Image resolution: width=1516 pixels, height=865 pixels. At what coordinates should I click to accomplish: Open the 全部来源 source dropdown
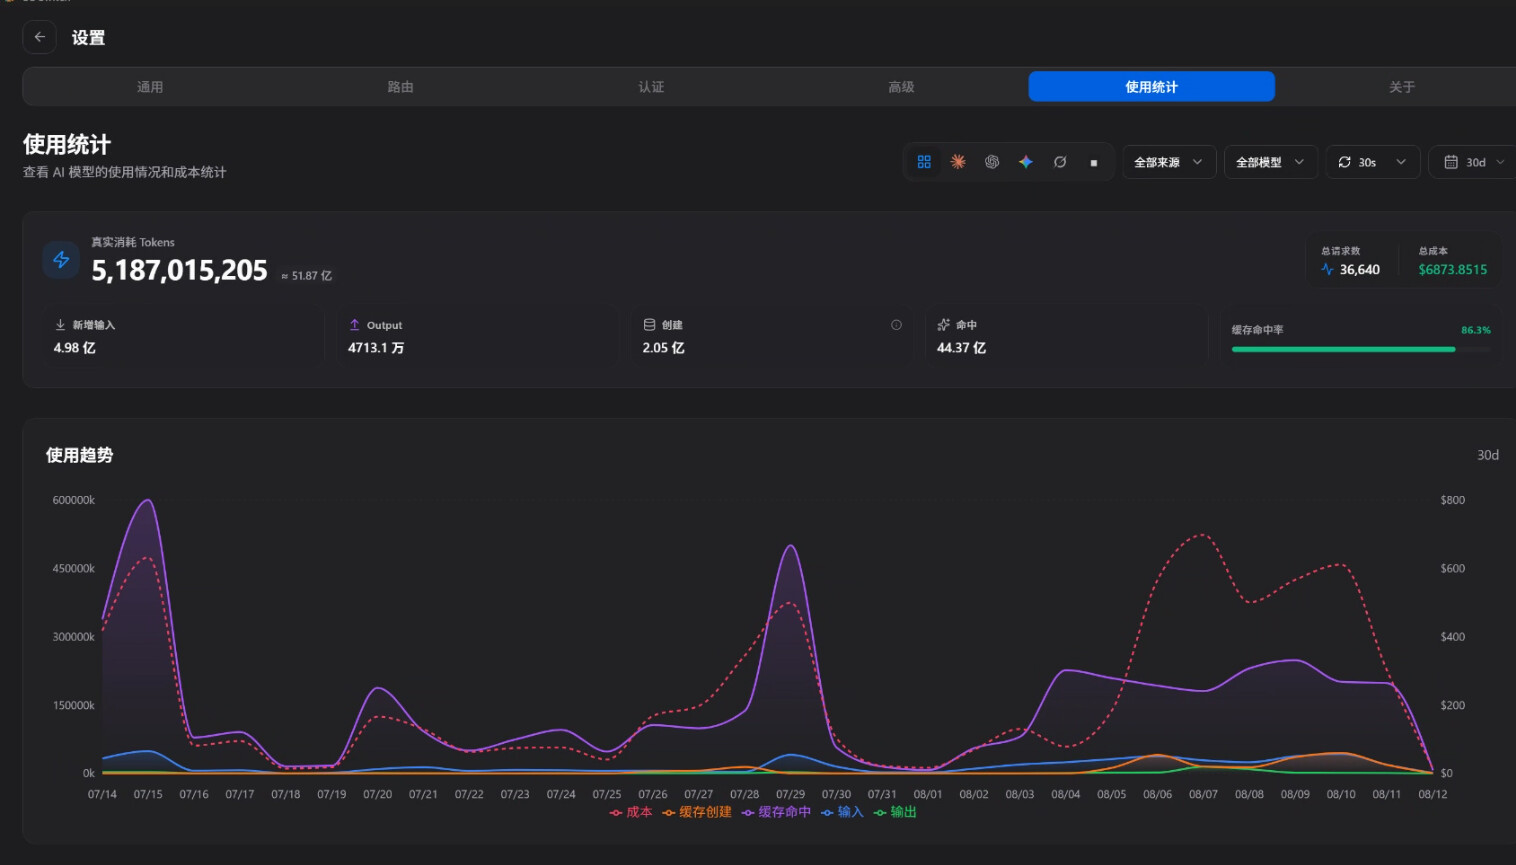(x=1168, y=162)
